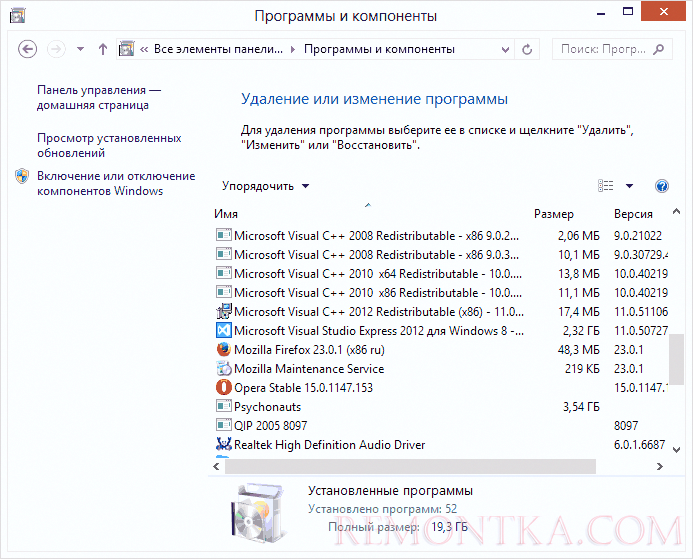Open recent locations dropdown arrow

pyautogui.click(x=80, y=49)
